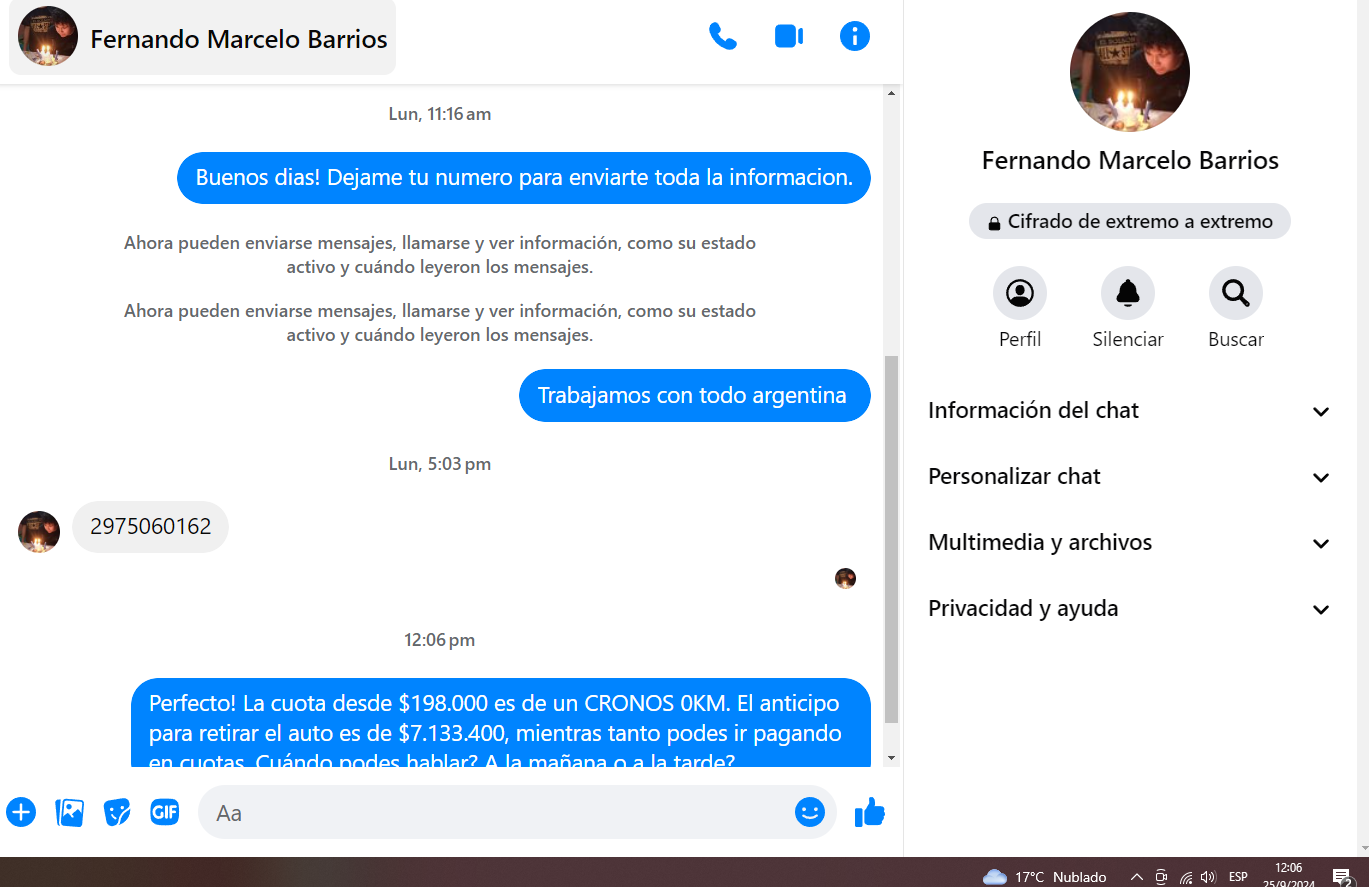The height and width of the screenshot is (887, 1369).
Task: Open the emoji picker in message box
Action: (x=809, y=812)
